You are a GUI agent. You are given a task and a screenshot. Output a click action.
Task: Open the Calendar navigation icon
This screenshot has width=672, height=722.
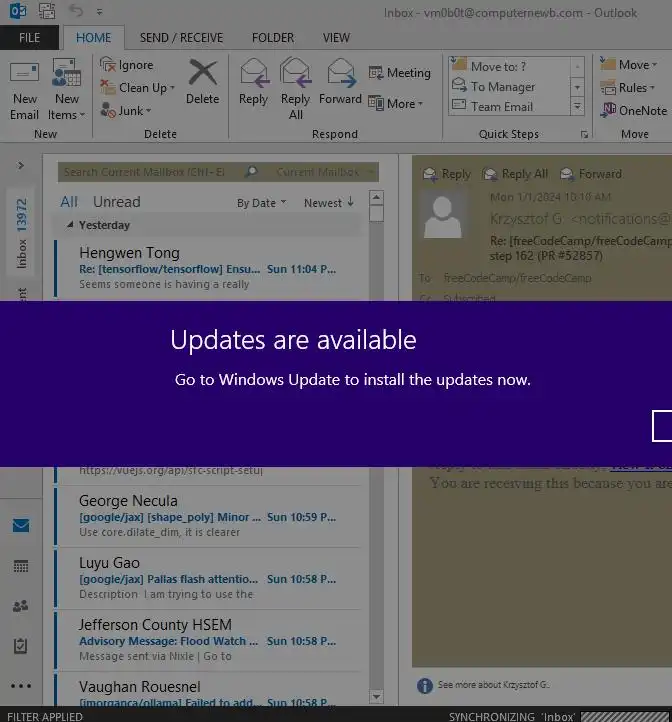pyautogui.click(x=21, y=566)
